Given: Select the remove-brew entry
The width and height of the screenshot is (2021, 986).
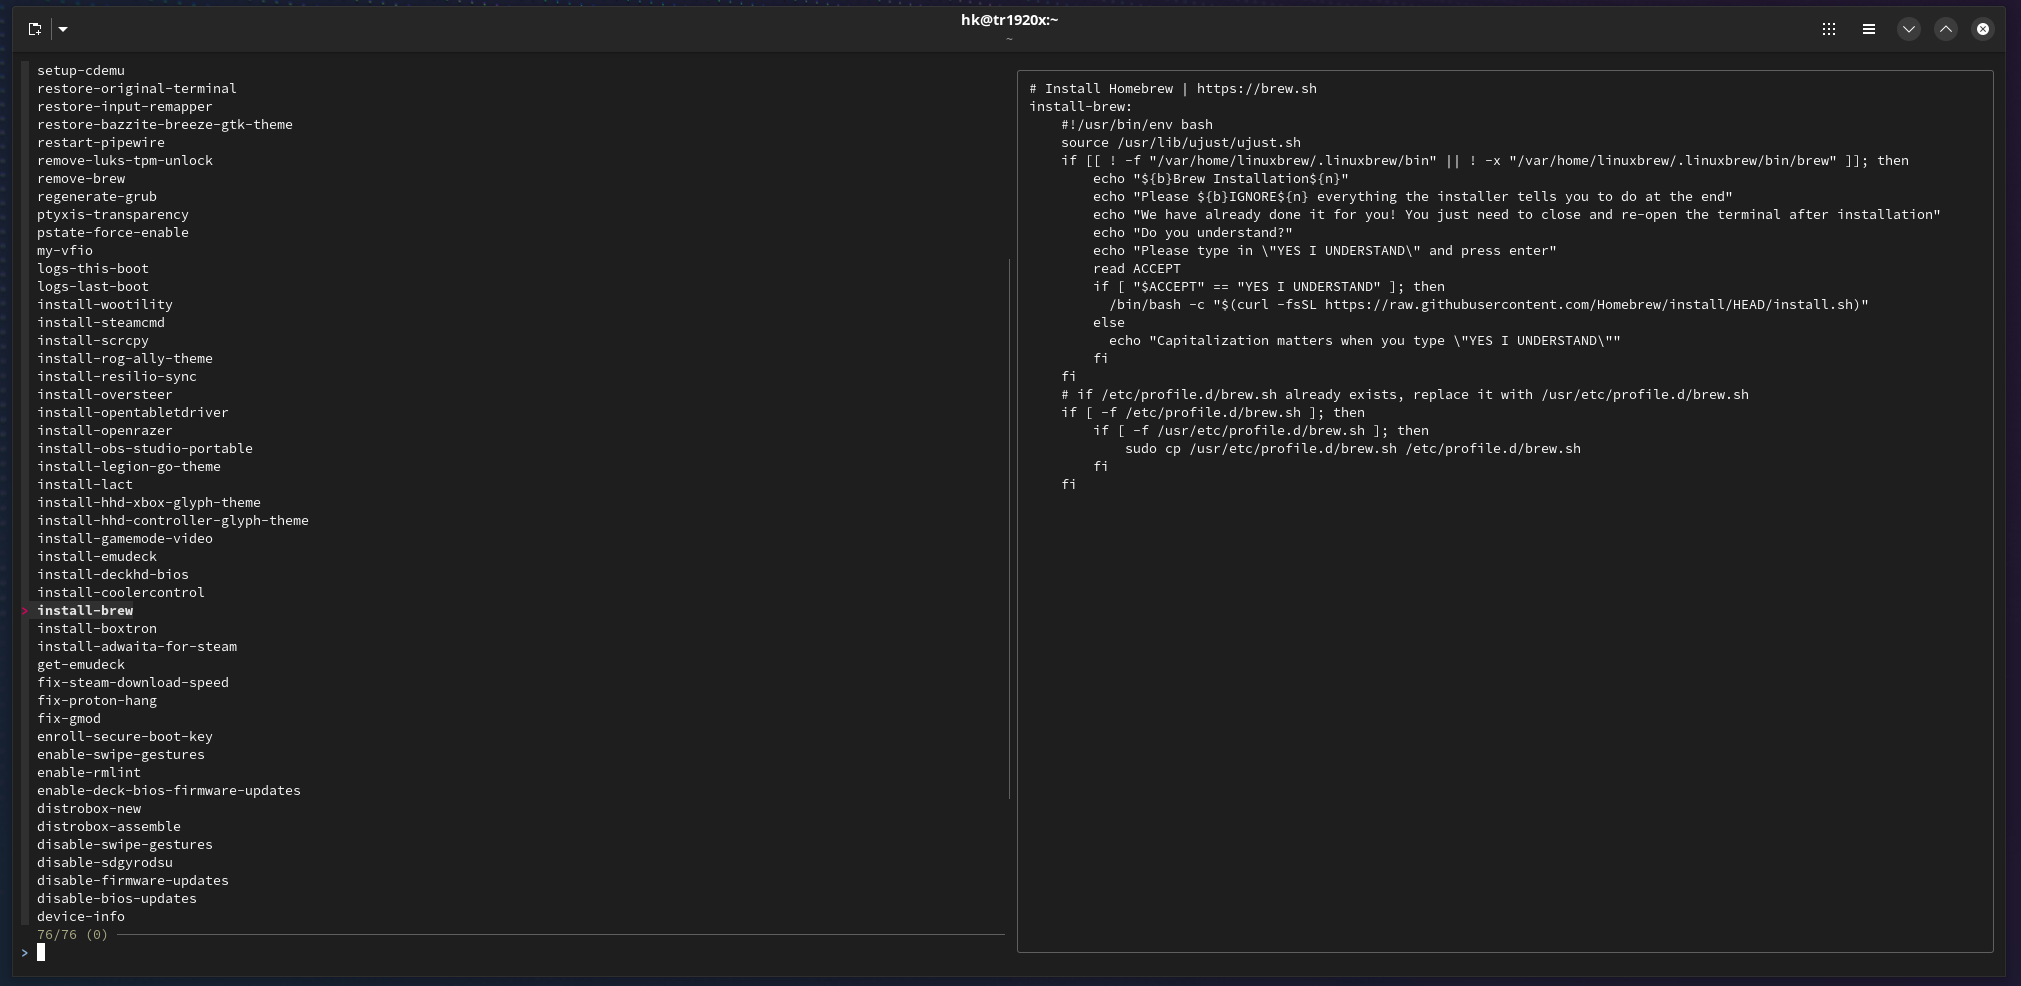Looking at the screenshot, I should click(x=81, y=179).
